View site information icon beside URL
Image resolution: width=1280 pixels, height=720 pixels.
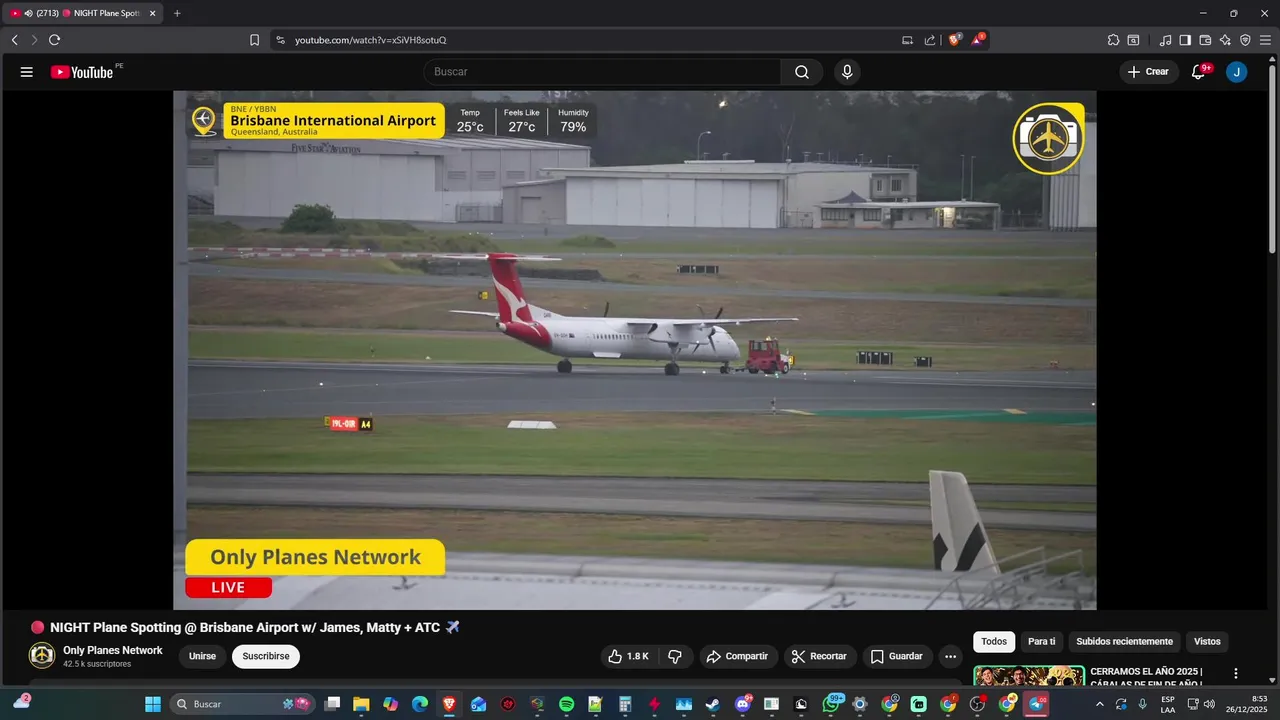(280, 40)
